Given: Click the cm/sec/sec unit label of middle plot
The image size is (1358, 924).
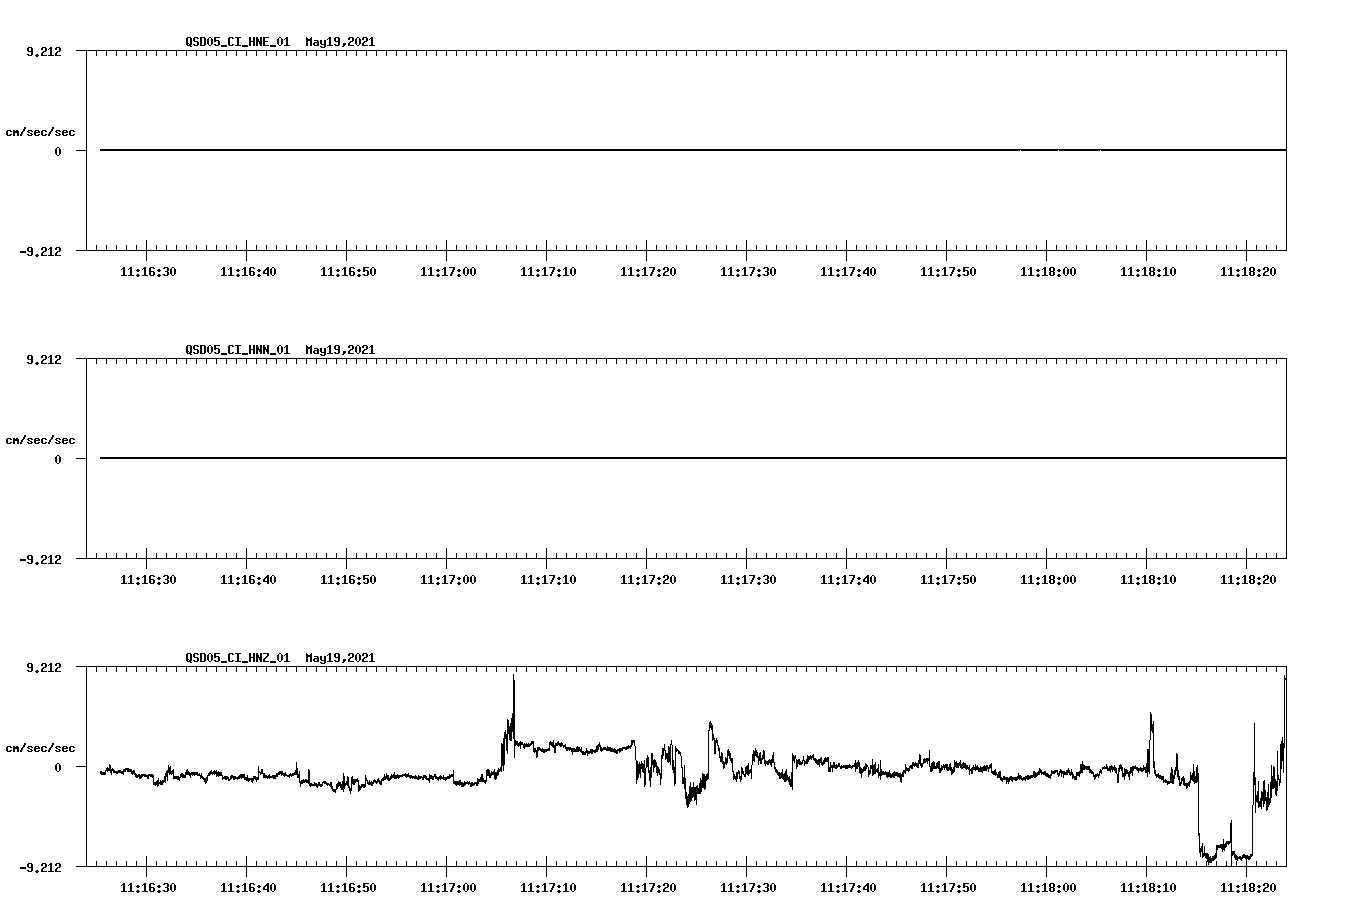Looking at the screenshot, I should tap(40, 439).
